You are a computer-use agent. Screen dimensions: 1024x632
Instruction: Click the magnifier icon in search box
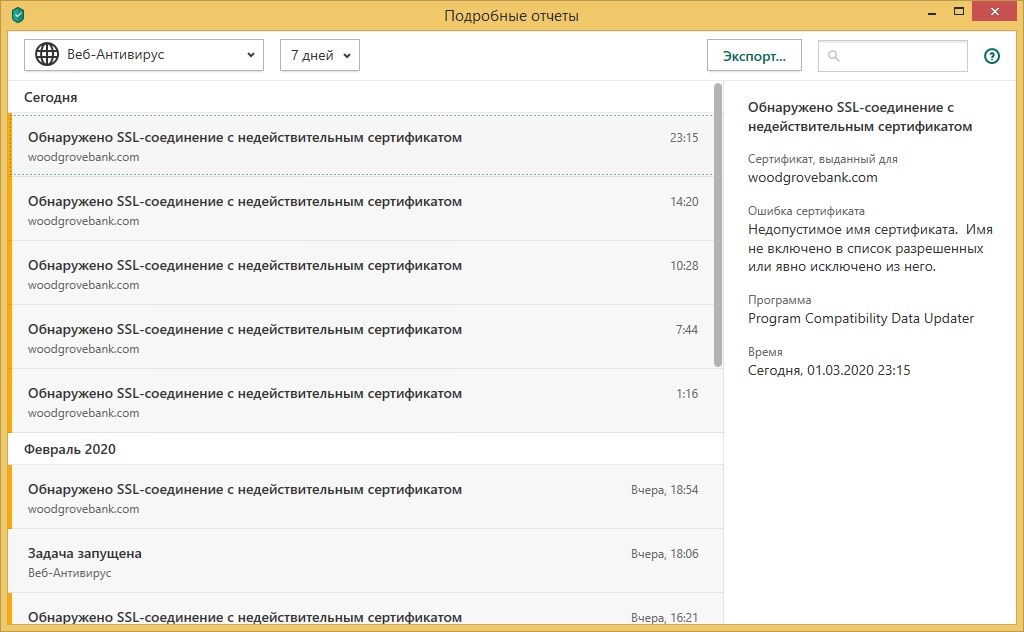pos(833,56)
